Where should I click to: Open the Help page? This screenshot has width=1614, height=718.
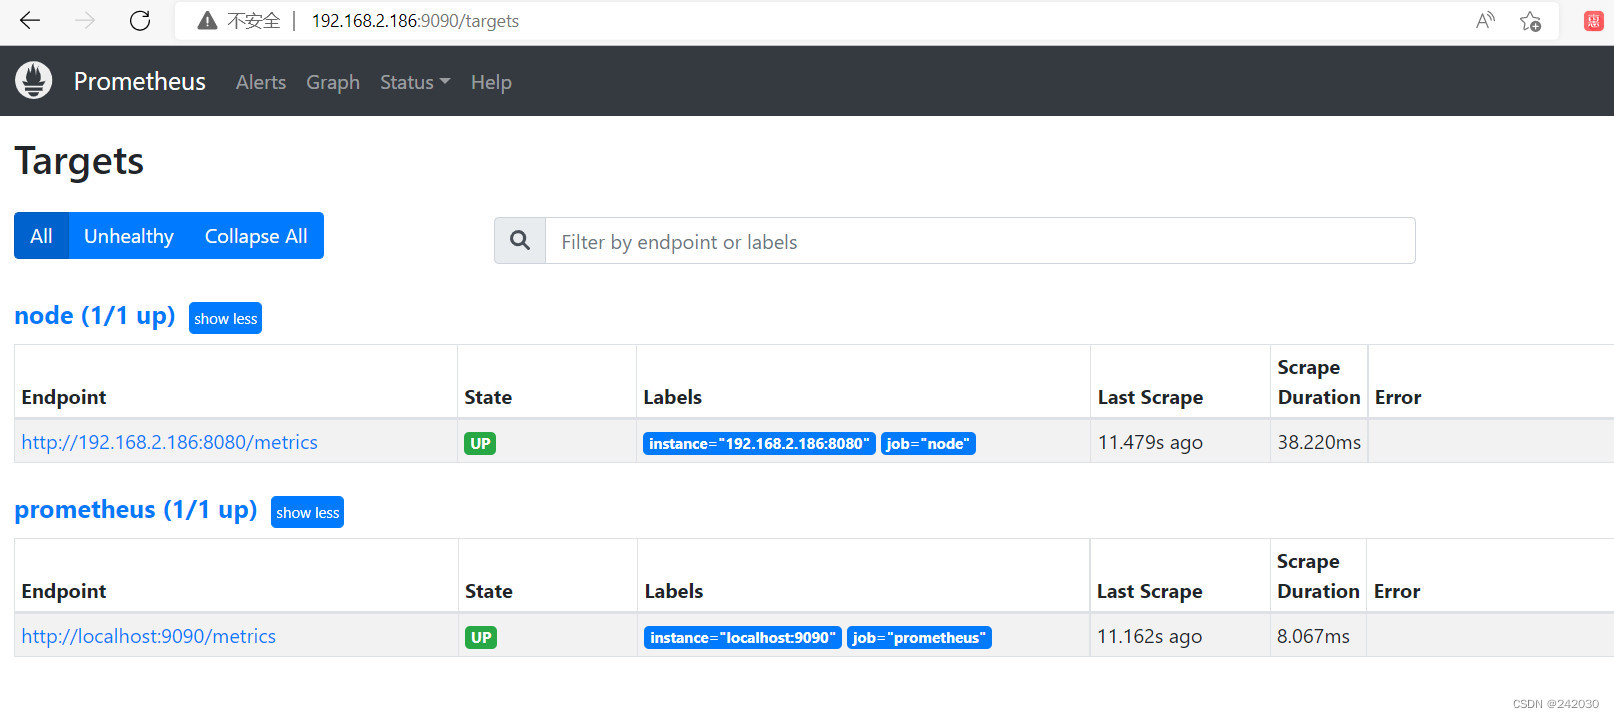click(491, 82)
